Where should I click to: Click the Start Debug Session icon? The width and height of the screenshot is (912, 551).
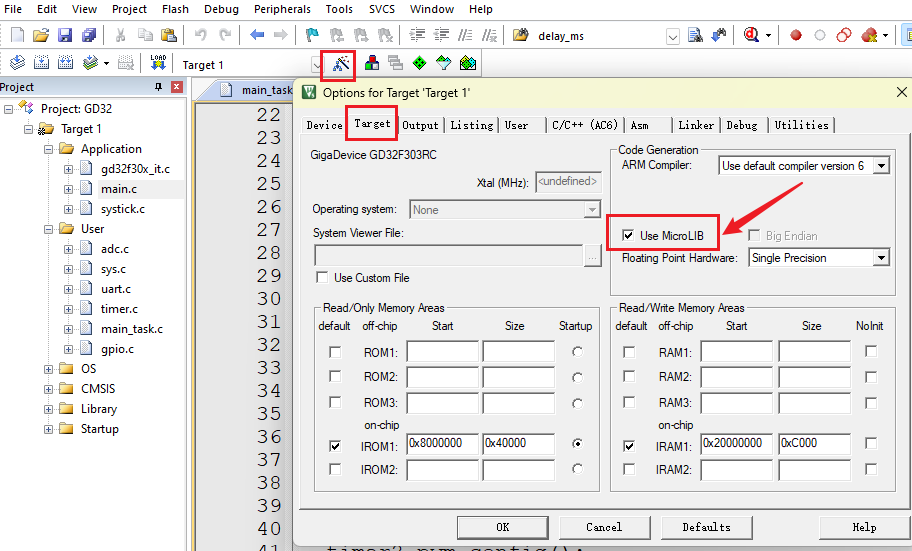751,35
